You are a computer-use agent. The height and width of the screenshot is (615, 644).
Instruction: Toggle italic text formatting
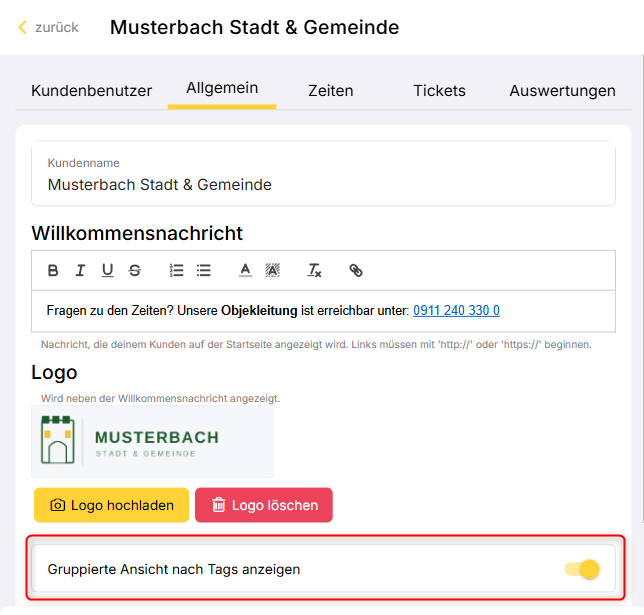[80, 271]
